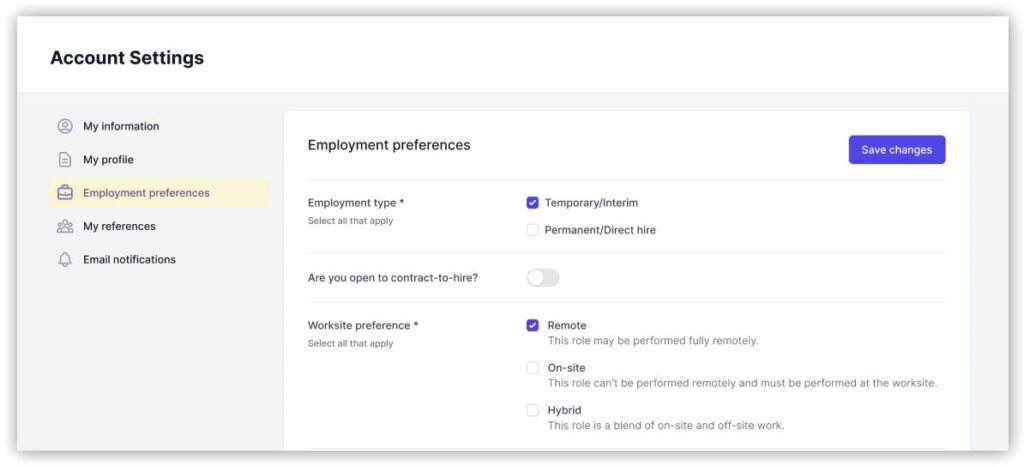Click the My profile document icon
This screenshot has width=1024, height=467.
[x=65, y=160]
